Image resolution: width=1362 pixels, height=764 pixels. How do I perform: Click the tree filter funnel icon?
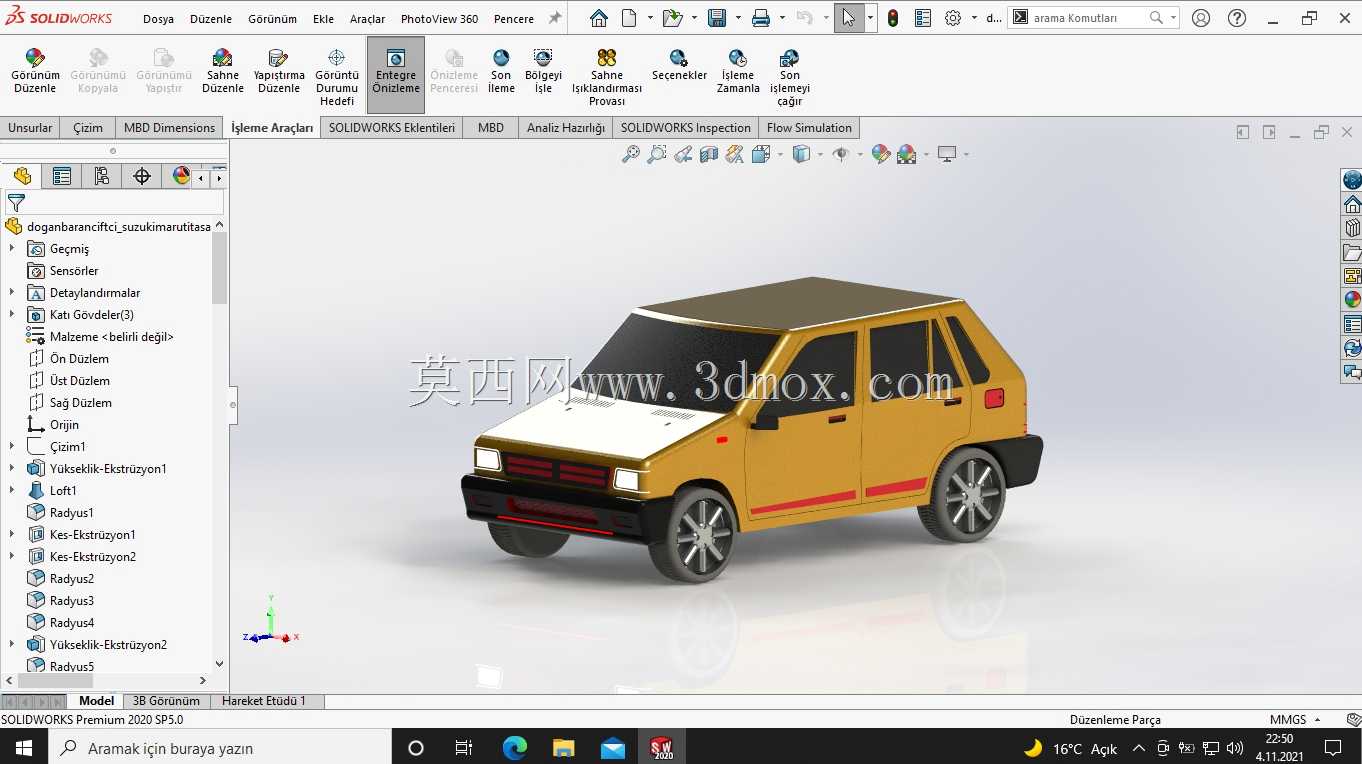pos(16,203)
